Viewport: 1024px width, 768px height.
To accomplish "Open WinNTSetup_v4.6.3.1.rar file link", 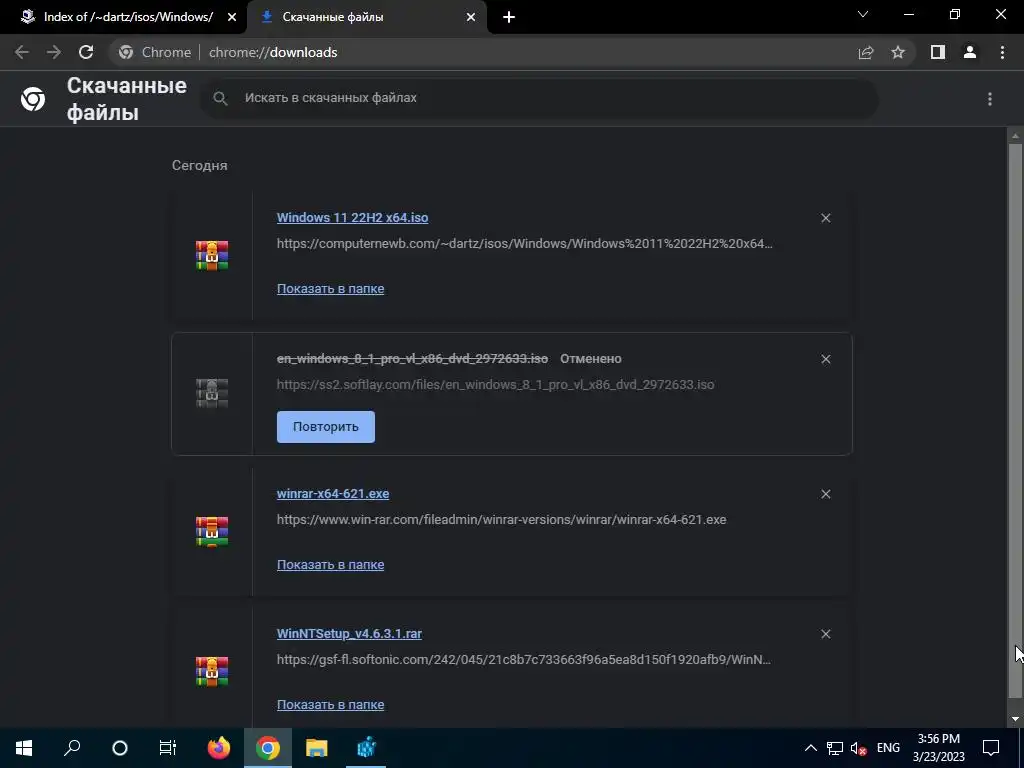I will point(349,633).
